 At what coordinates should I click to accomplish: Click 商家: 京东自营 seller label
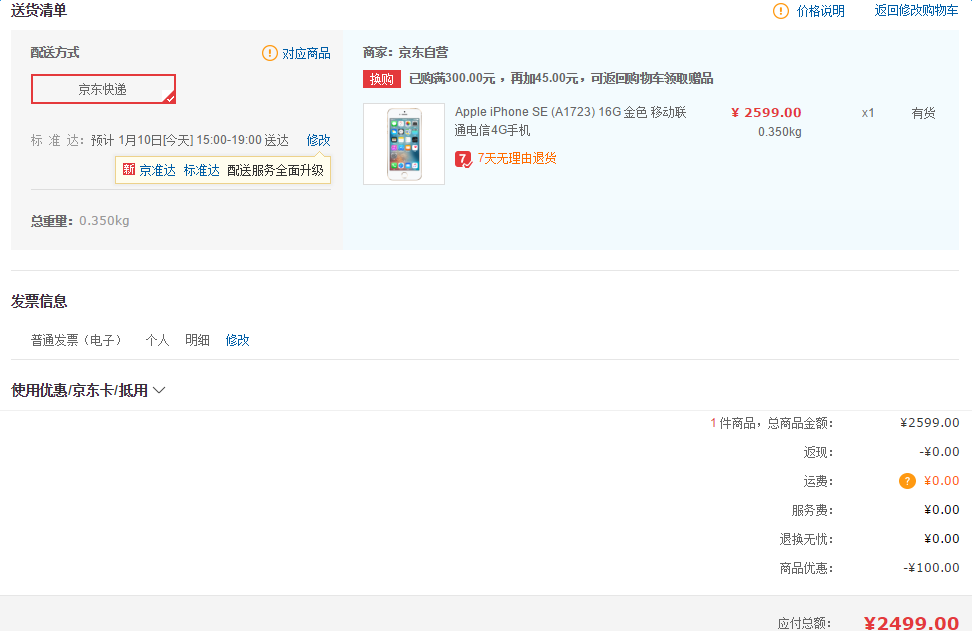405,53
